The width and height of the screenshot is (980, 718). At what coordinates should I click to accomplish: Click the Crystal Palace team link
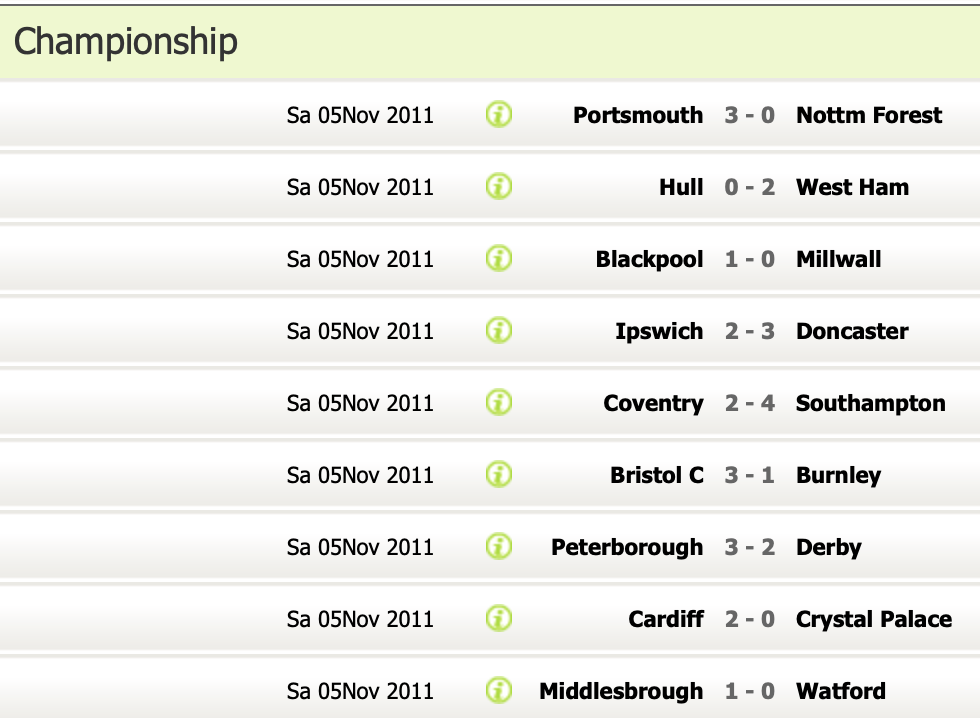click(873, 619)
